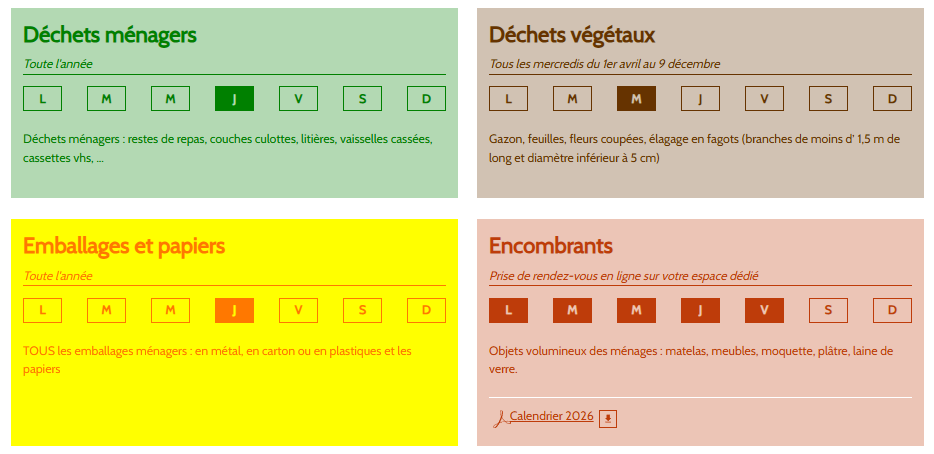Select the S day box in Emballages et papiers
This screenshot has height=454, width=934.
[362, 310]
